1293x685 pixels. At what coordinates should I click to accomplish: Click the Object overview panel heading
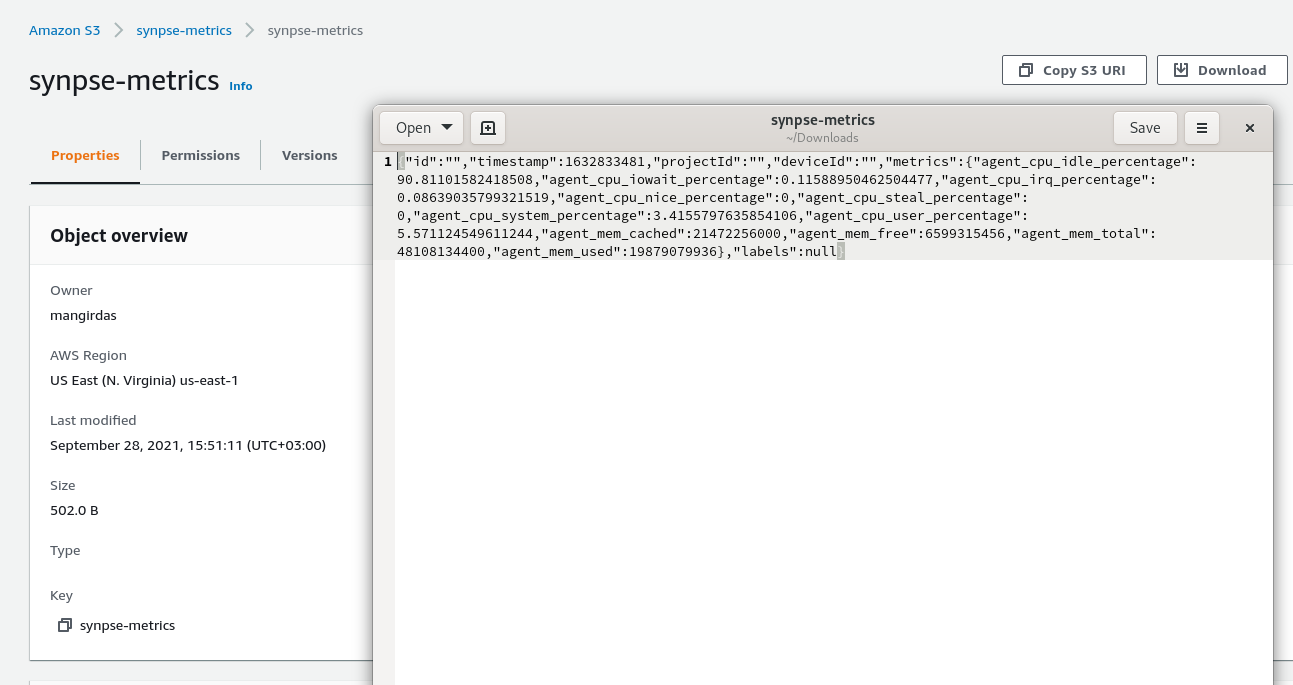[x=119, y=236]
